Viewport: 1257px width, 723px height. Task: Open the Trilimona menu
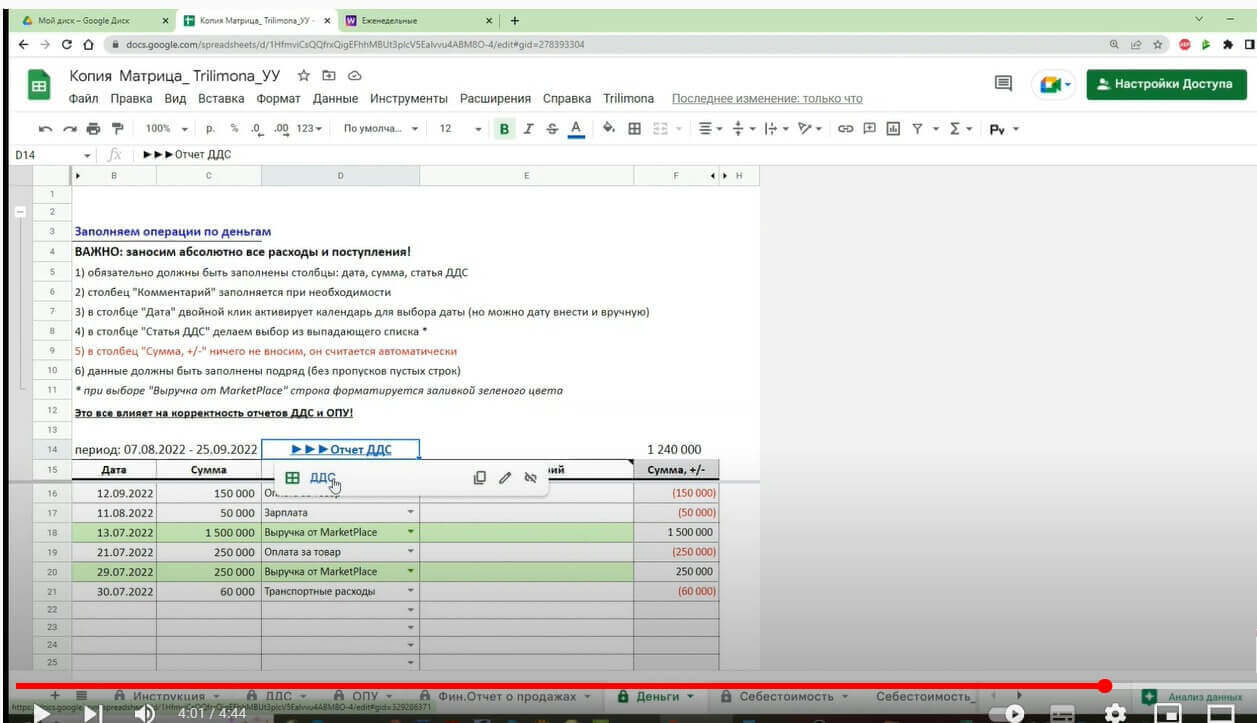point(628,99)
